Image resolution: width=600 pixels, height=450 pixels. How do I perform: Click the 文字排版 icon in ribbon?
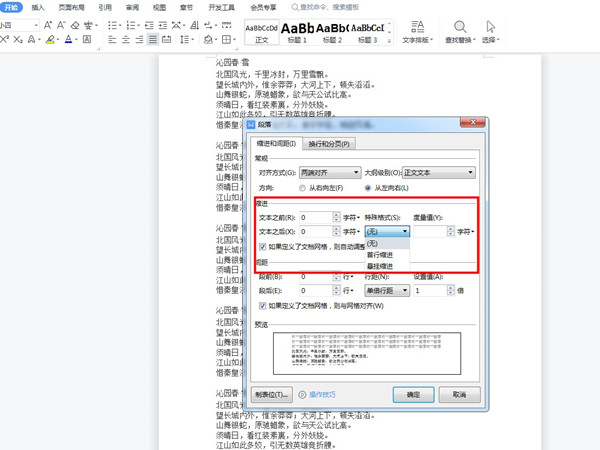point(416,30)
